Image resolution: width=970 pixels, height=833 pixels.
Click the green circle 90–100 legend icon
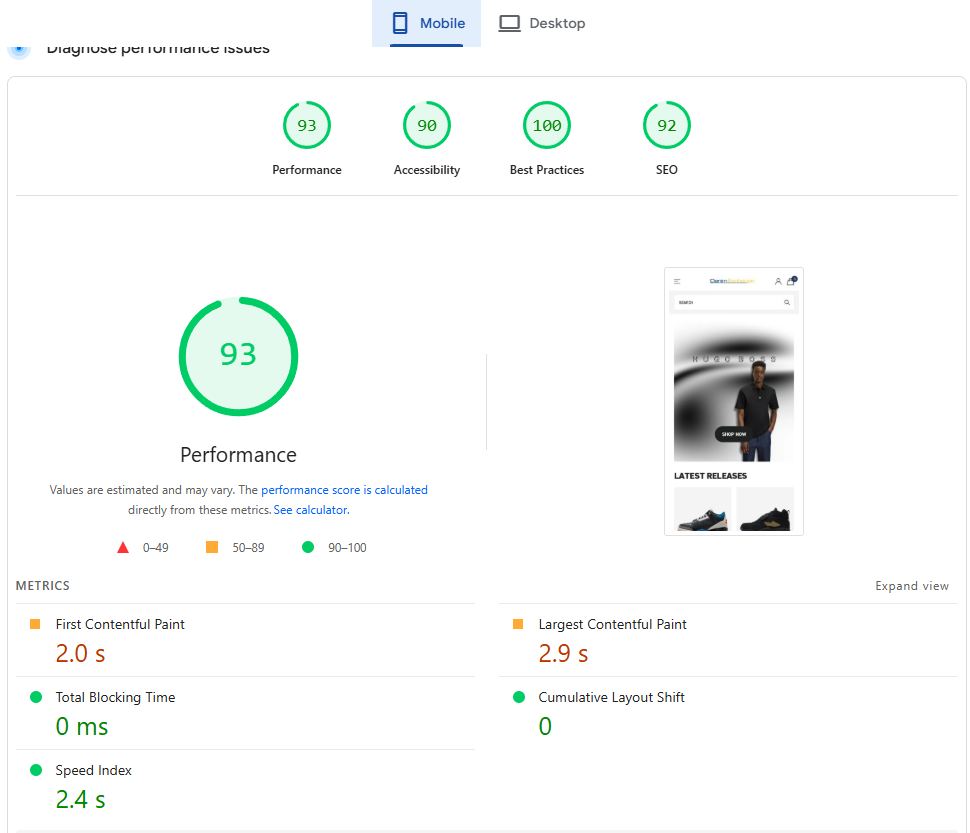[308, 547]
